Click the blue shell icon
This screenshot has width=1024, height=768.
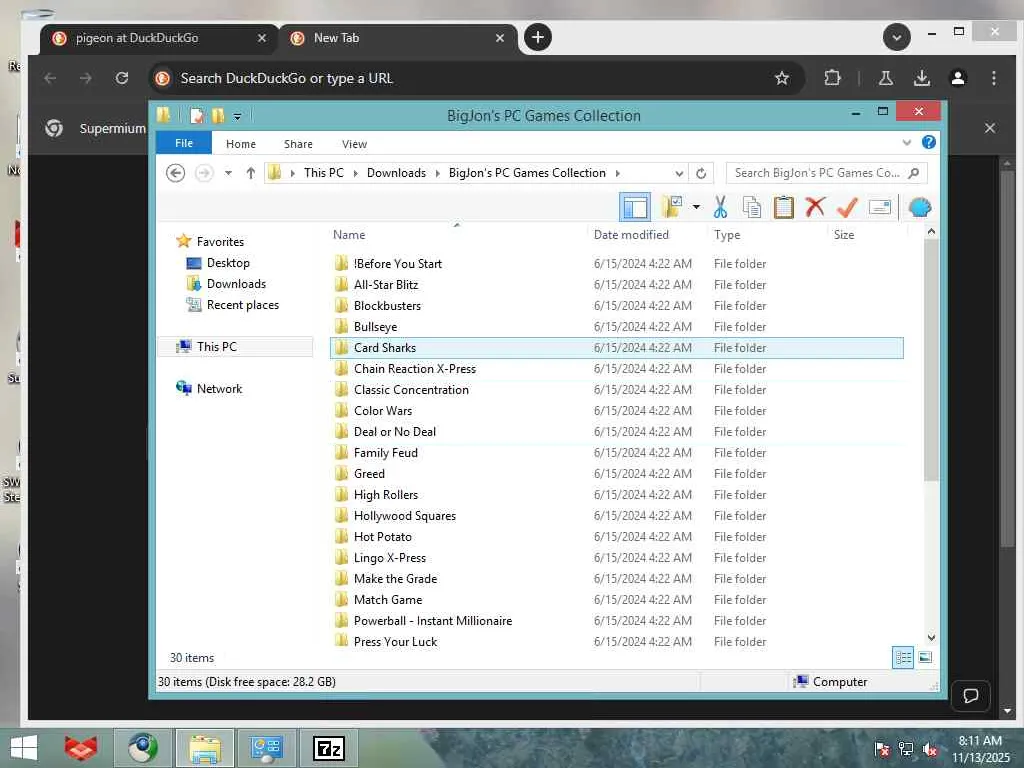tap(920, 208)
